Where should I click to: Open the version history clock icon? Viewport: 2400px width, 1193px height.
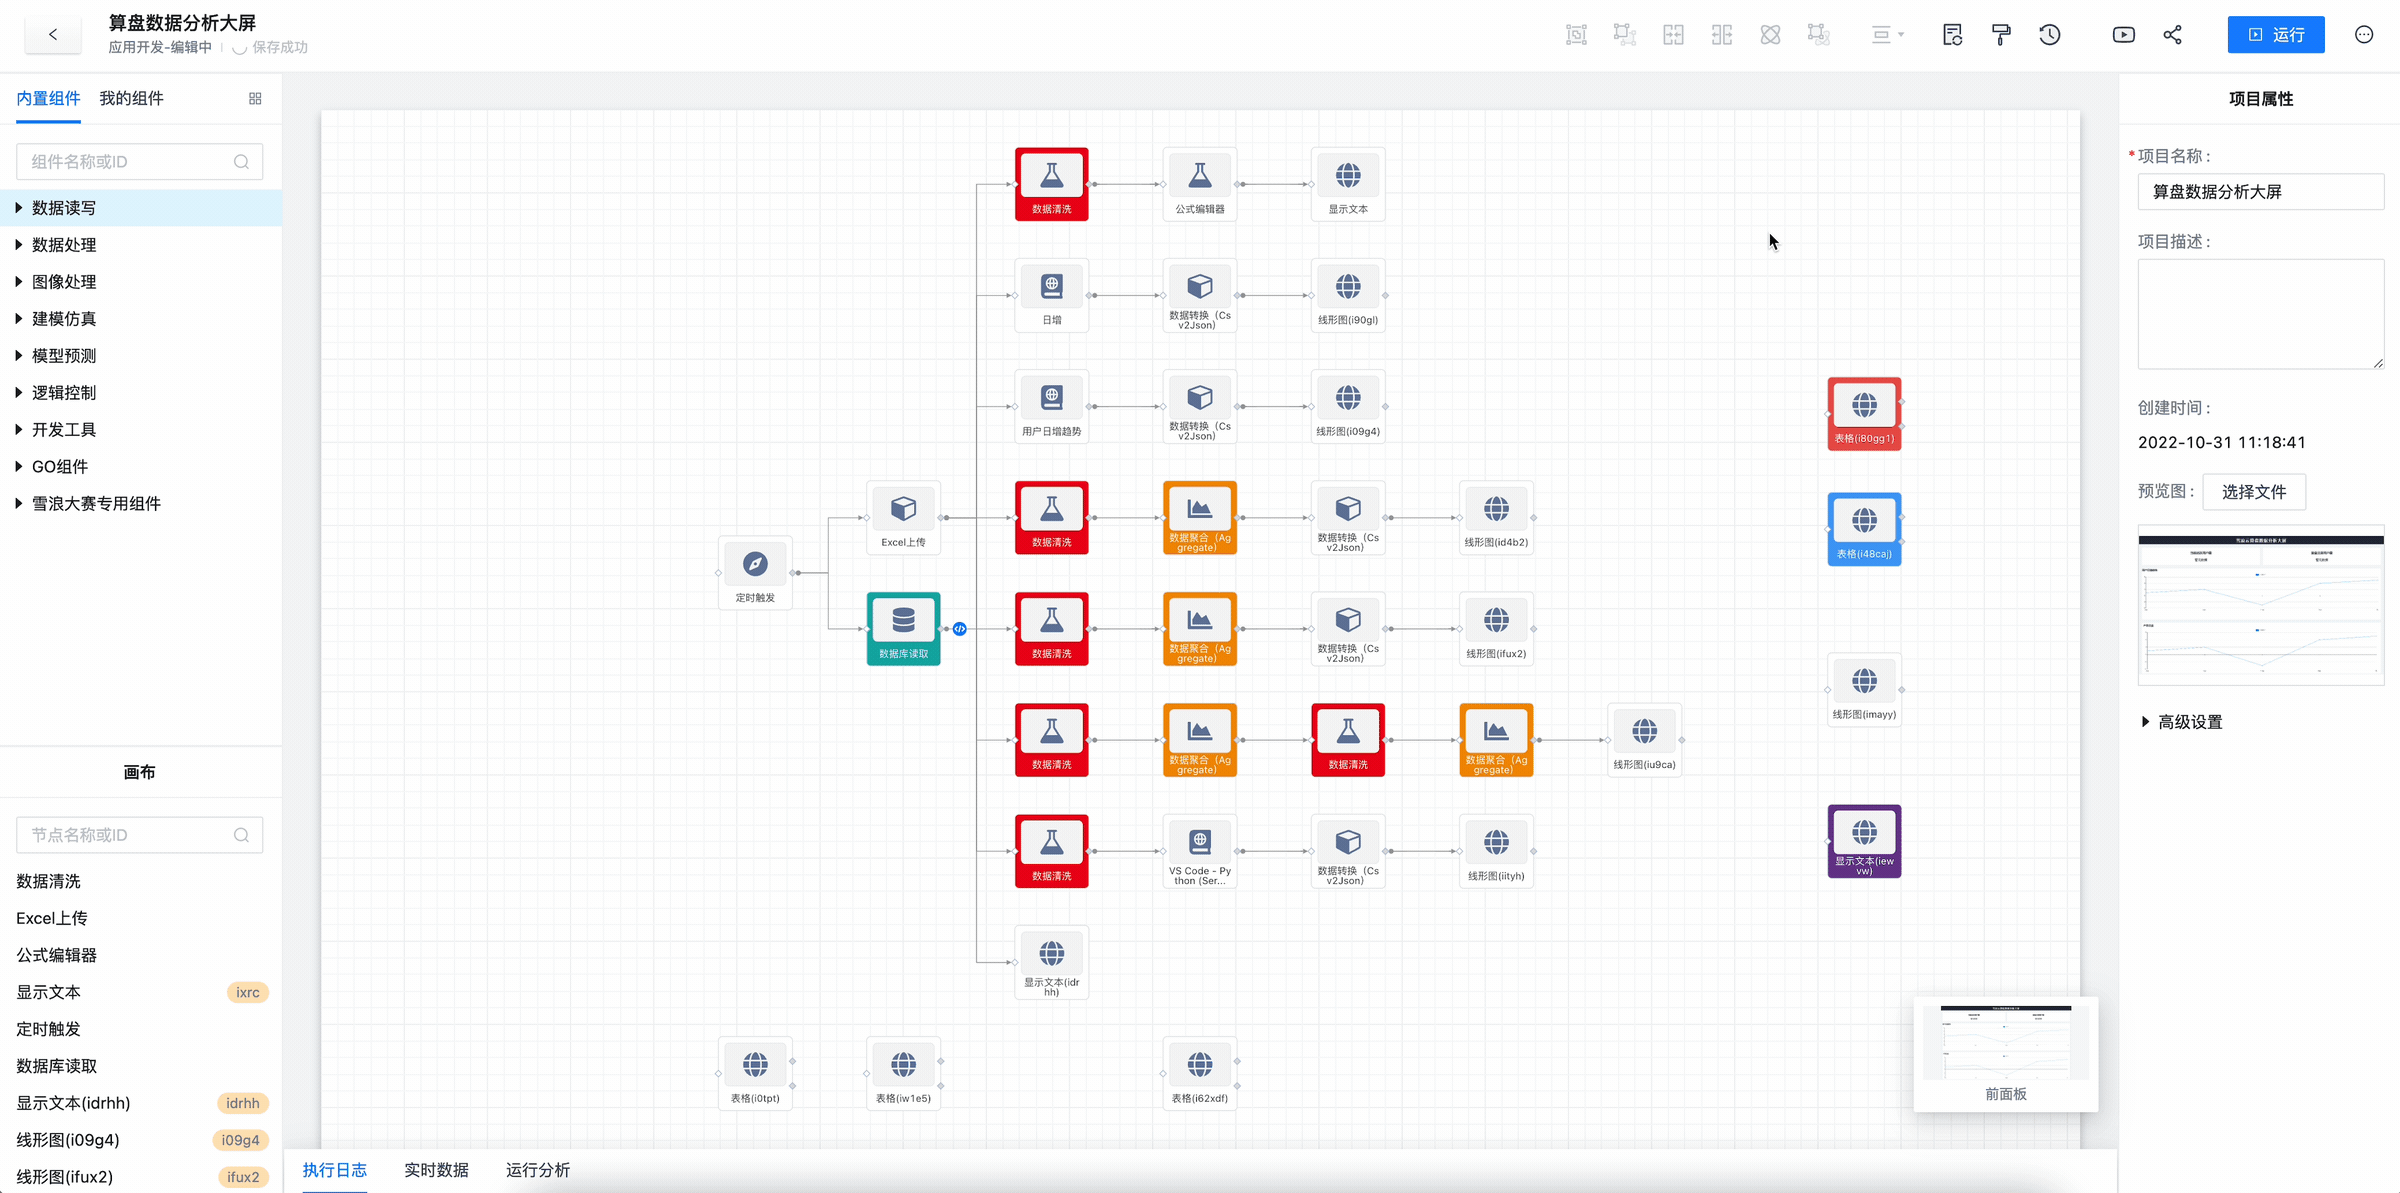point(2050,35)
